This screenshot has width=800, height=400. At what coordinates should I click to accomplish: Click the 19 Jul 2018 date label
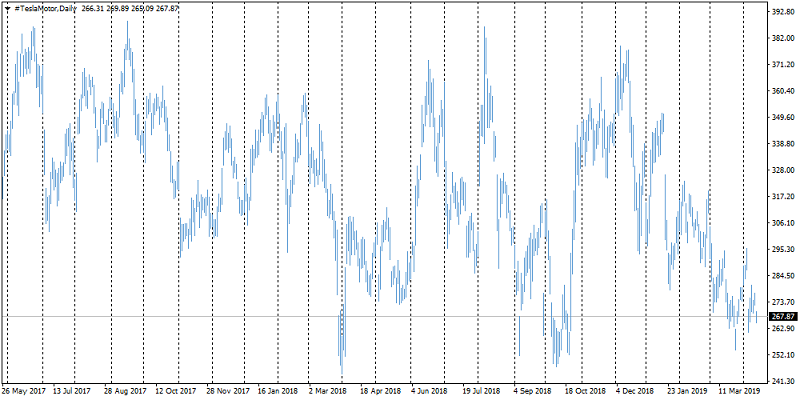point(483,390)
